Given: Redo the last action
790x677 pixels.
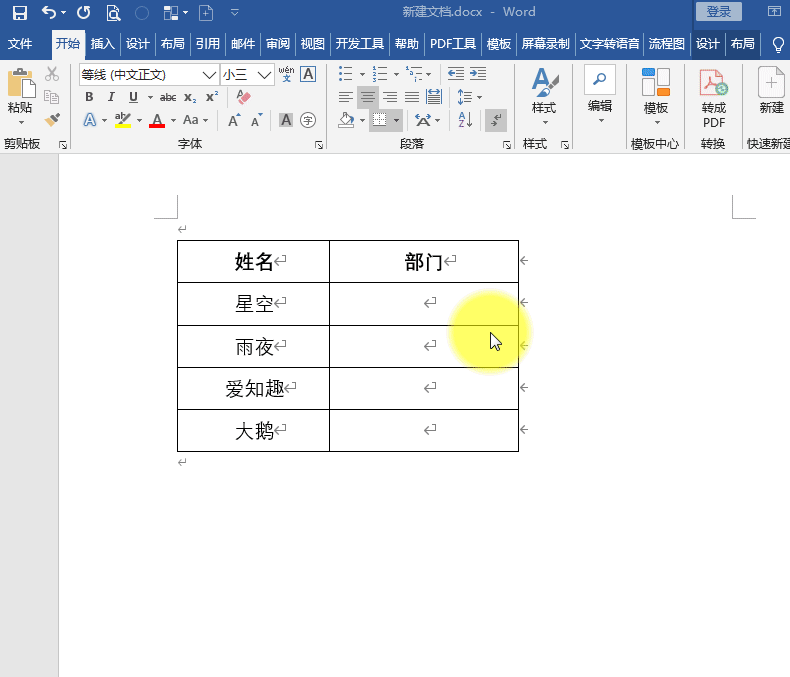Looking at the screenshot, I should click(x=84, y=12).
